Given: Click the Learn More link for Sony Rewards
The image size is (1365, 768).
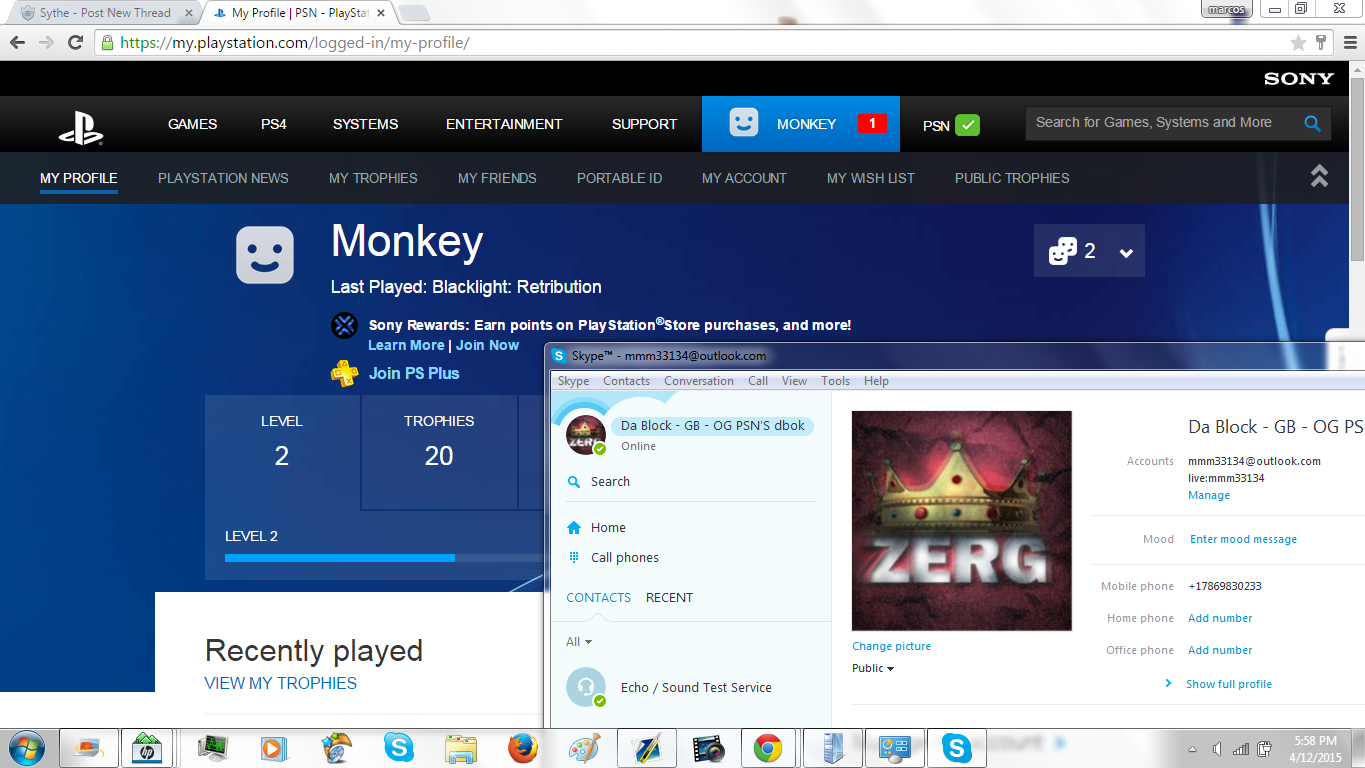Looking at the screenshot, I should pyautogui.click(x=406, y=345).
